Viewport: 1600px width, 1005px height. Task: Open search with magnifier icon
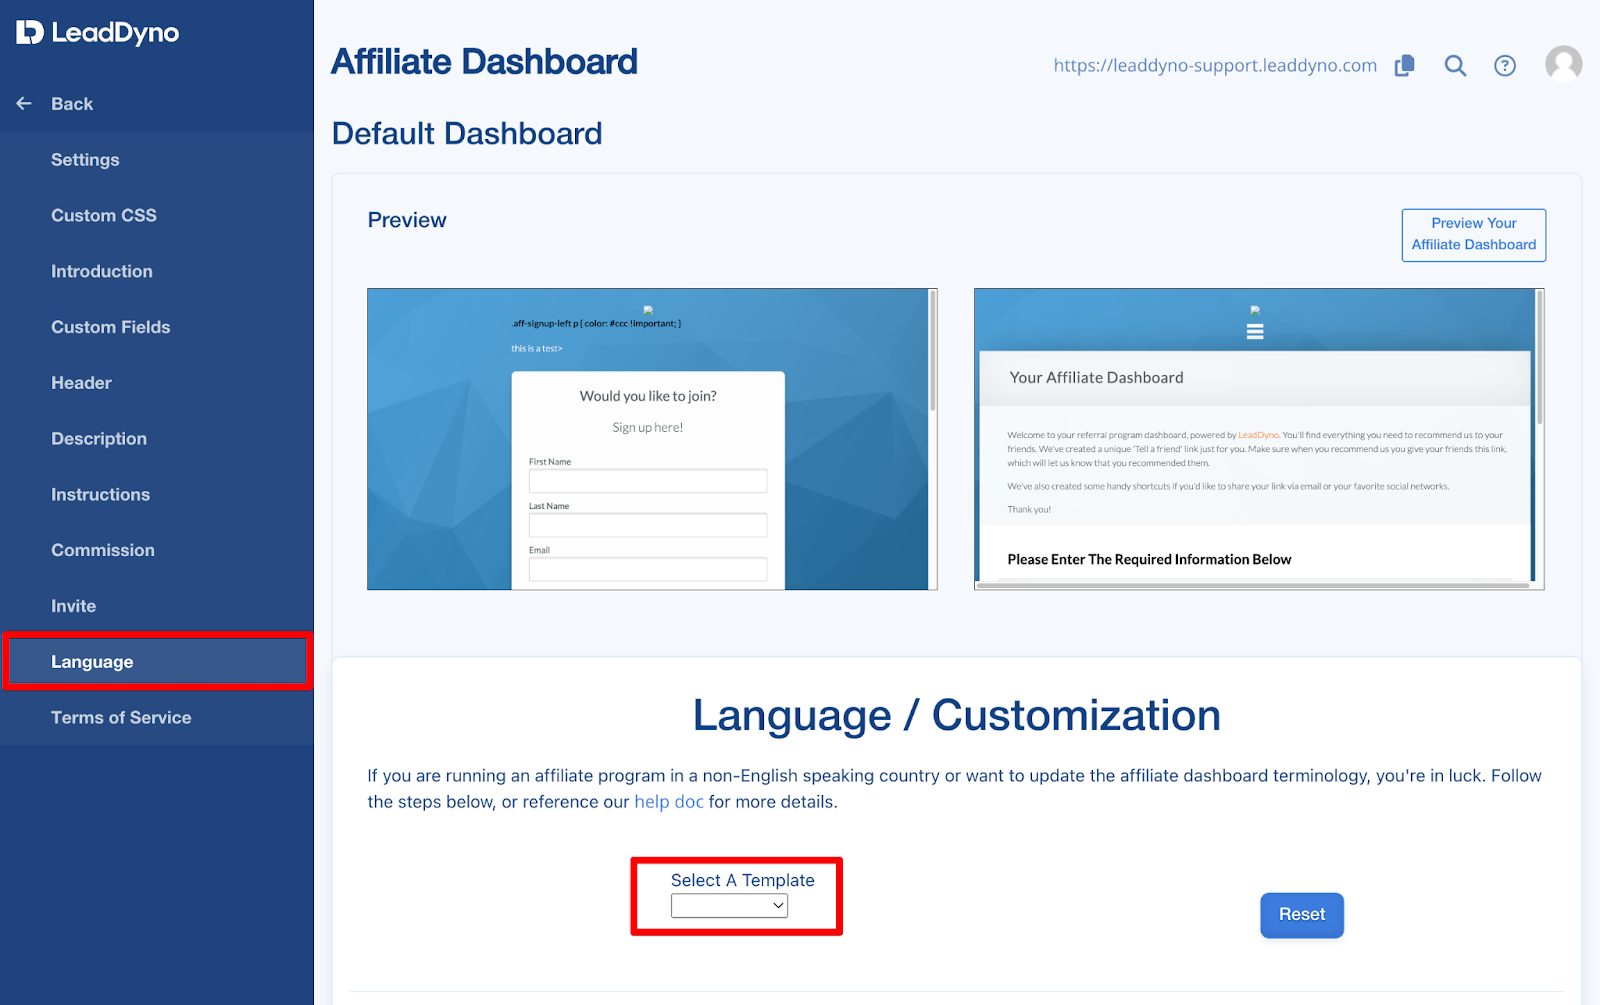pyautogui.click(x=1455, y=66)
